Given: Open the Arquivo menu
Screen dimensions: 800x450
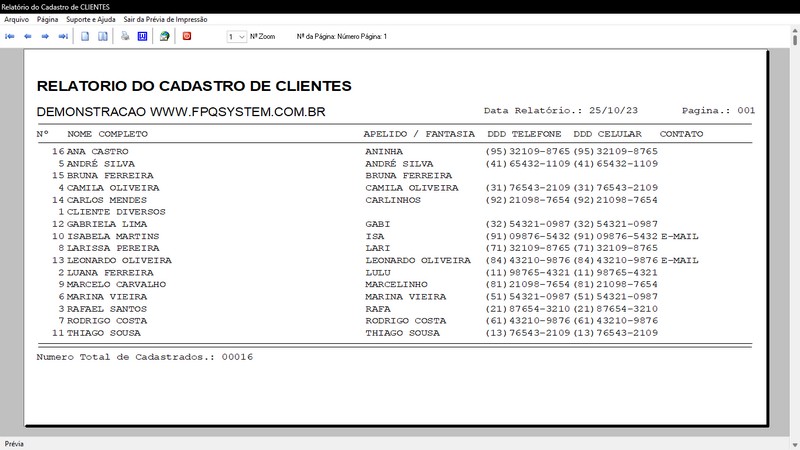Looking at the screenshot, I should pyautogui.click(x=16, y=19).
